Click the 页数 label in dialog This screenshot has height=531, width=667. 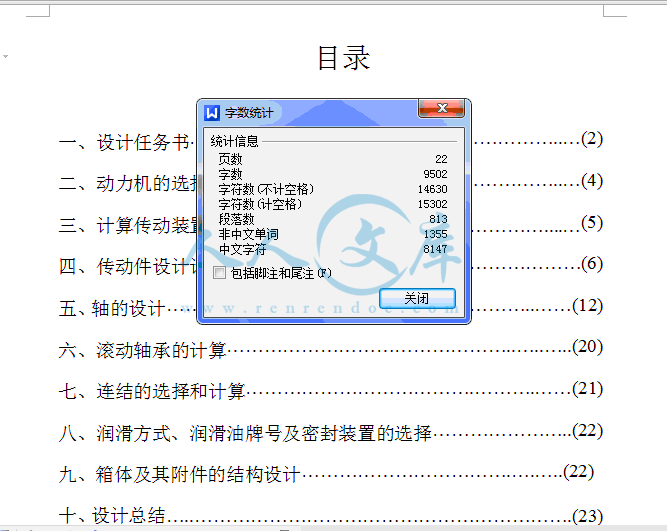(230, 159)
